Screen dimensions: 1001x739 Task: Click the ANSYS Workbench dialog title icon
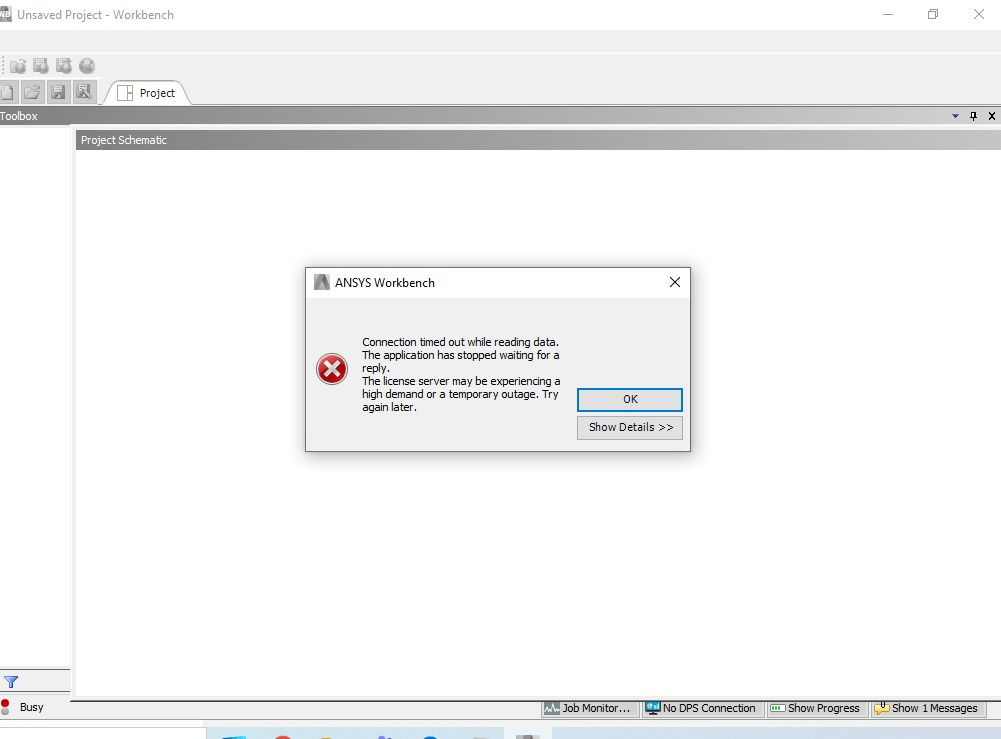click(322, 282)
